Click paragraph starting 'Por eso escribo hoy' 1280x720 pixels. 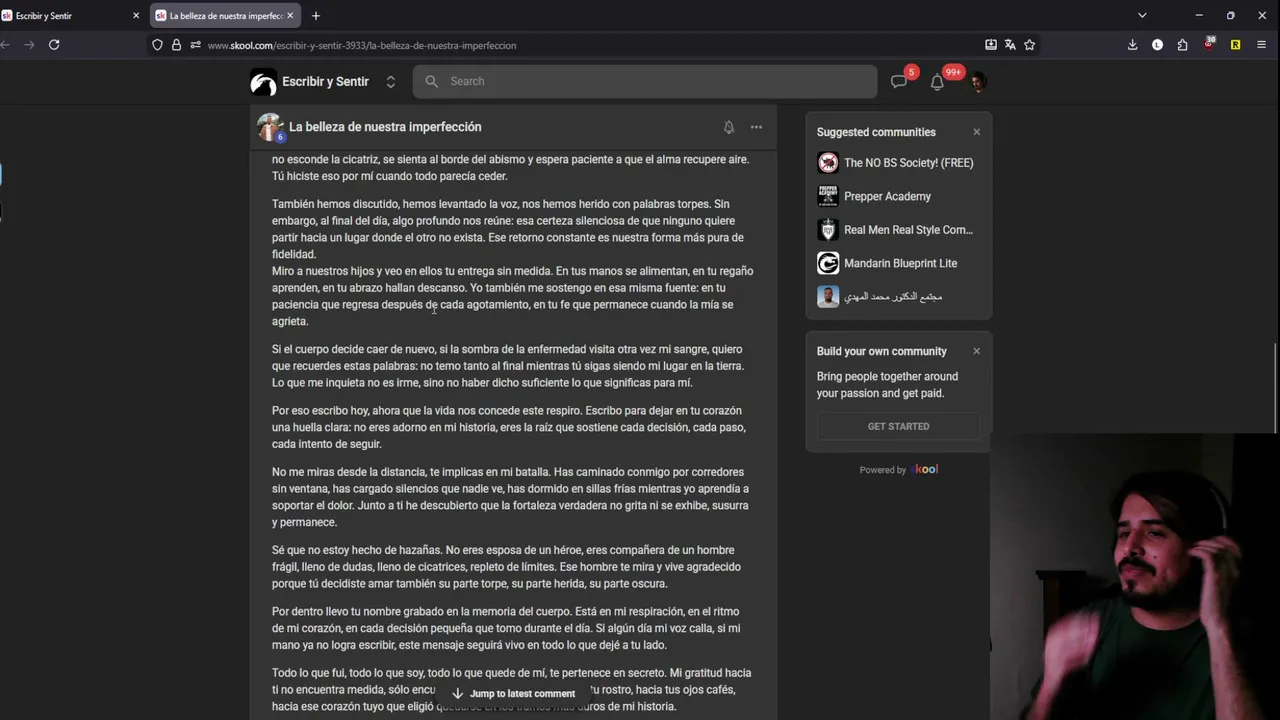click(x=510, y=427)
